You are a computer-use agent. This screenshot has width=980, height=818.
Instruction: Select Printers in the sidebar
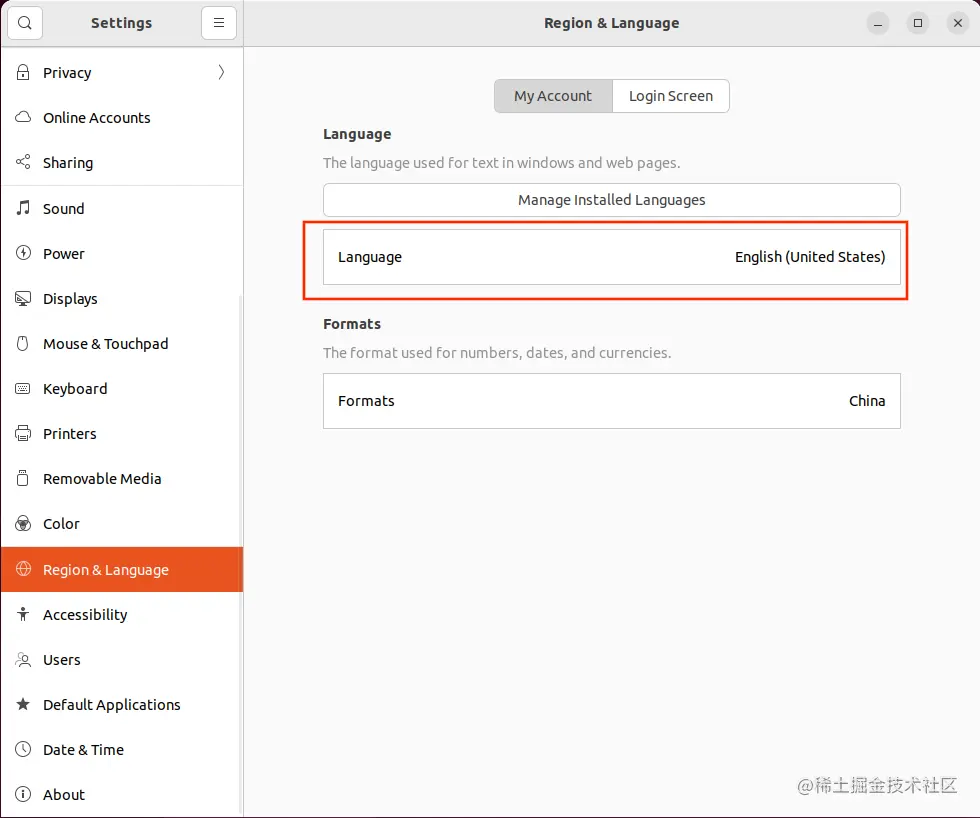[x=122, y=434]
